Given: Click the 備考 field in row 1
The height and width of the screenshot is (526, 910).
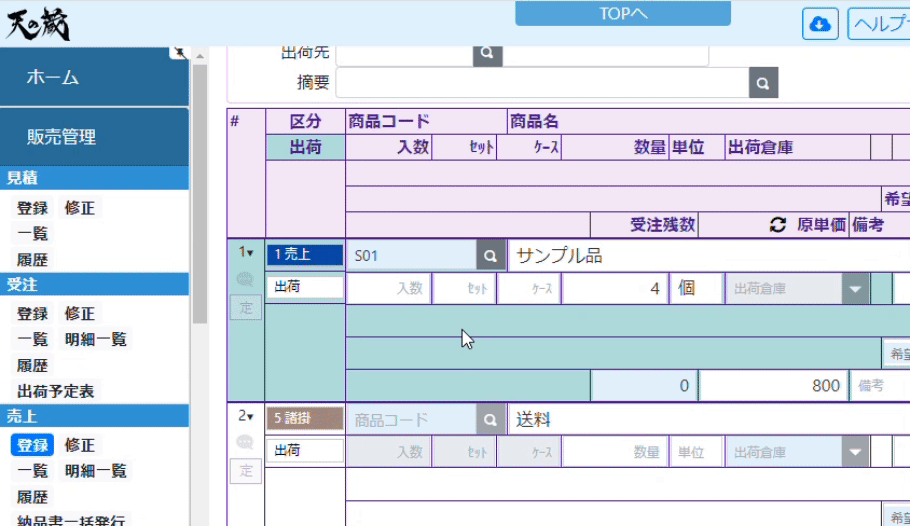Looking at the screenshot, I should coord(880,386).
